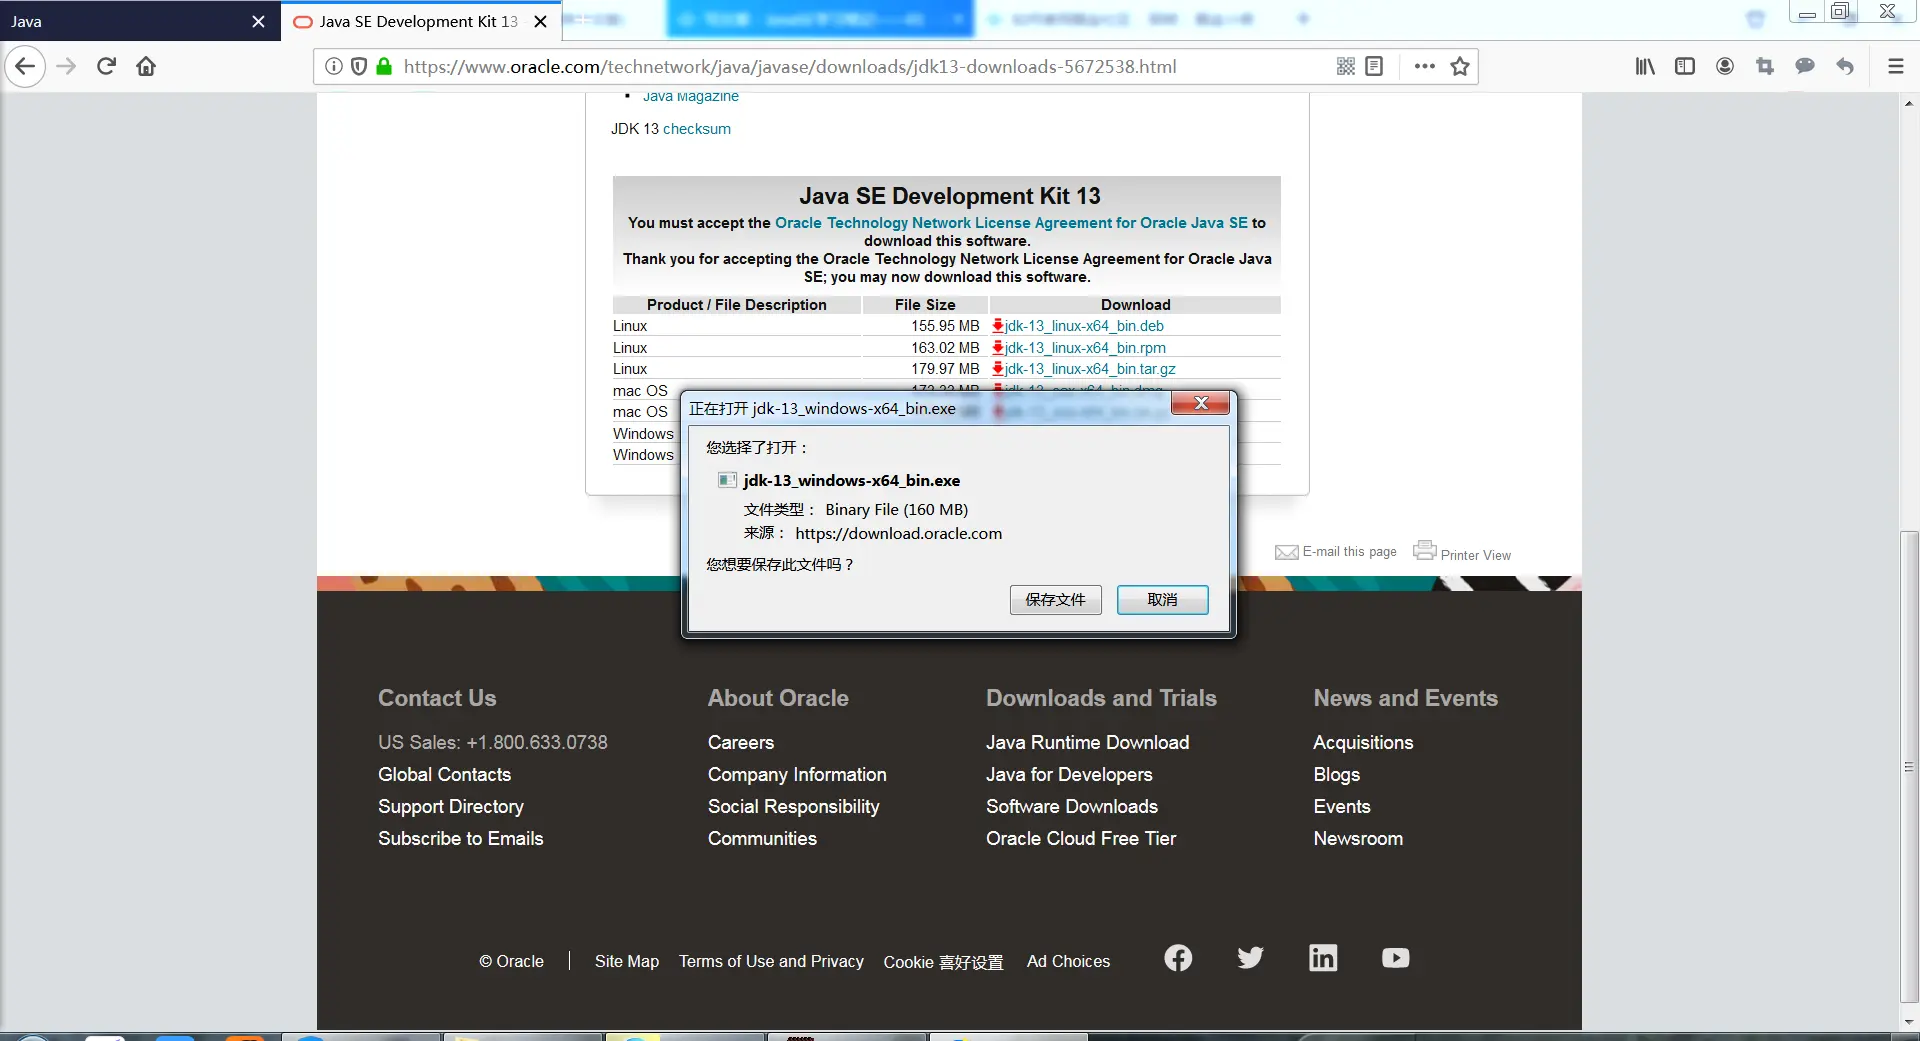Click the Ad Choices footer link
This screenshot has height=1041, width=1920.
[1068, 962]
